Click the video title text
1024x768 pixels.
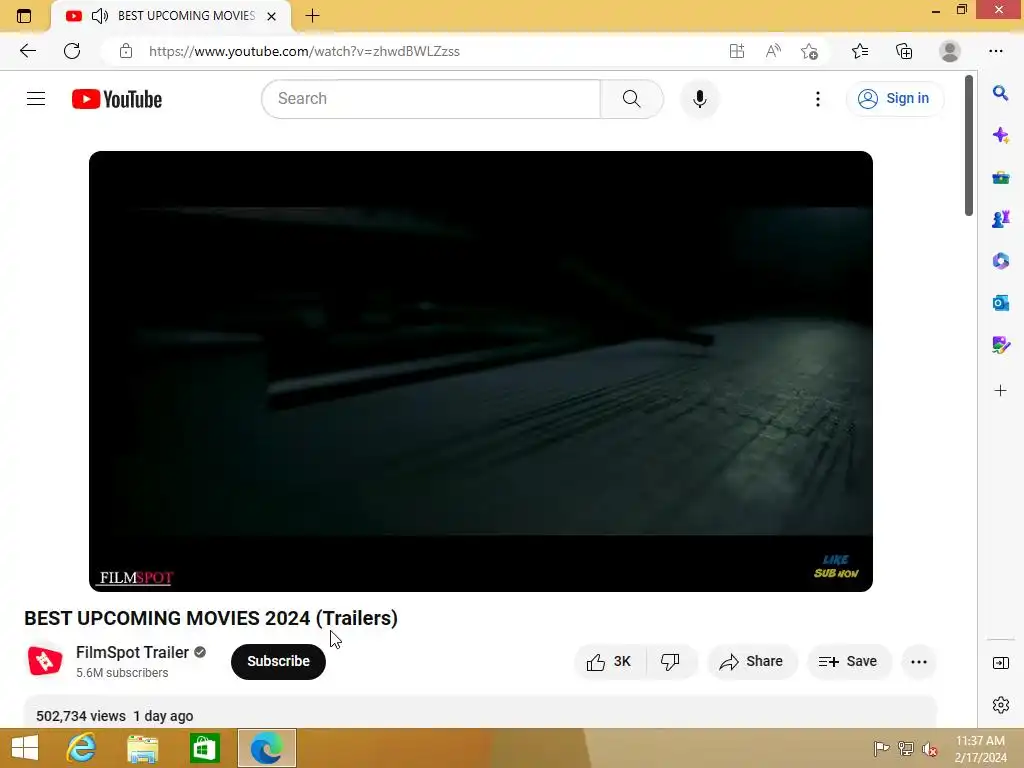(211, 618)
